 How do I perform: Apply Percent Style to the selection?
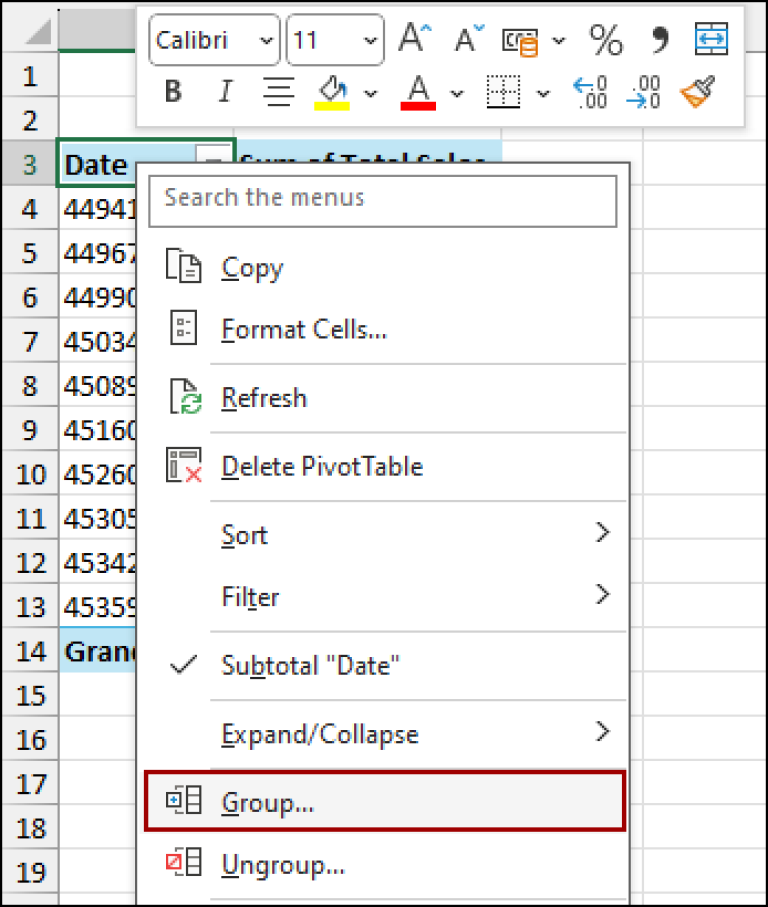click(604, 40)
